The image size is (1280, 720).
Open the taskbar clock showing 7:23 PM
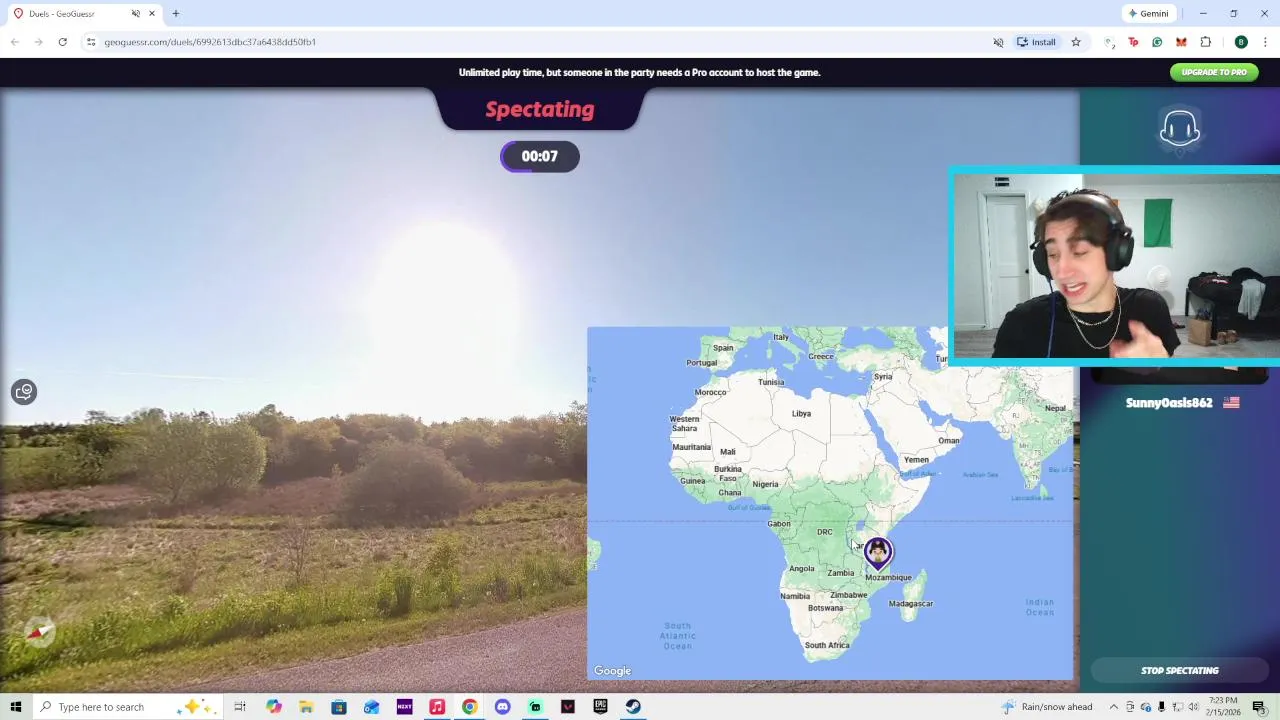pos(1222,707)
